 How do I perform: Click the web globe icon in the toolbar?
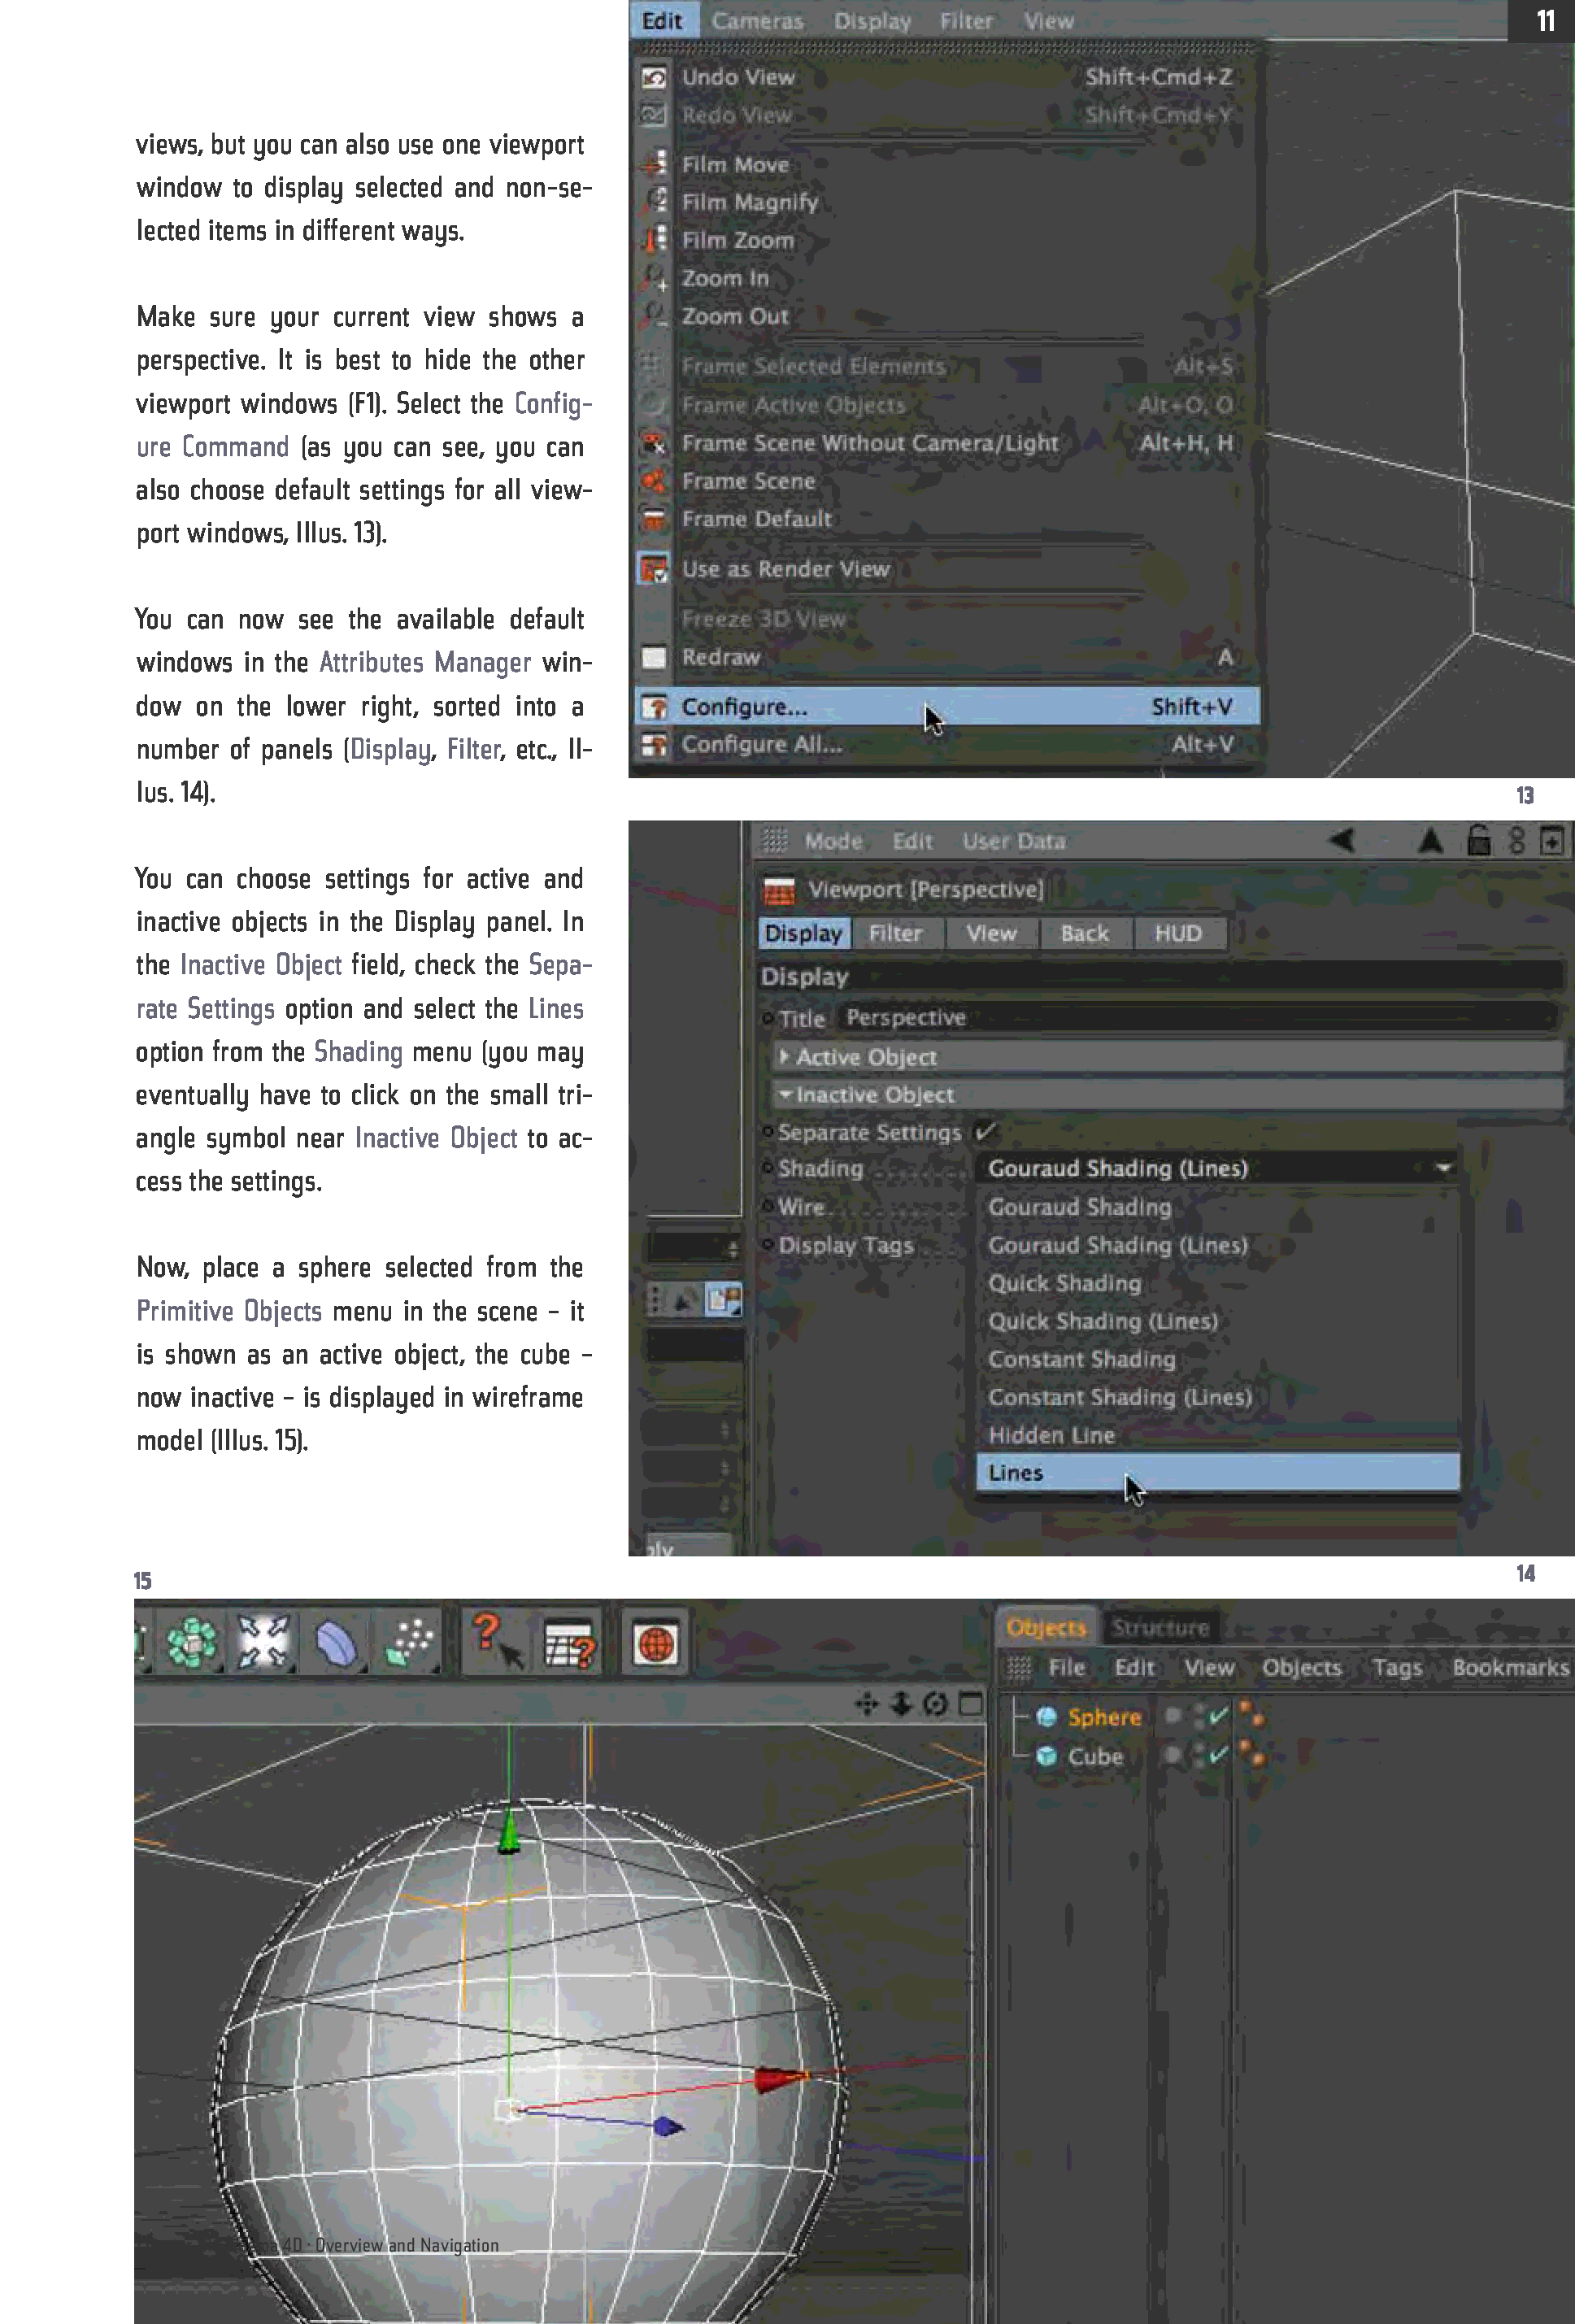click(655, 1644)
